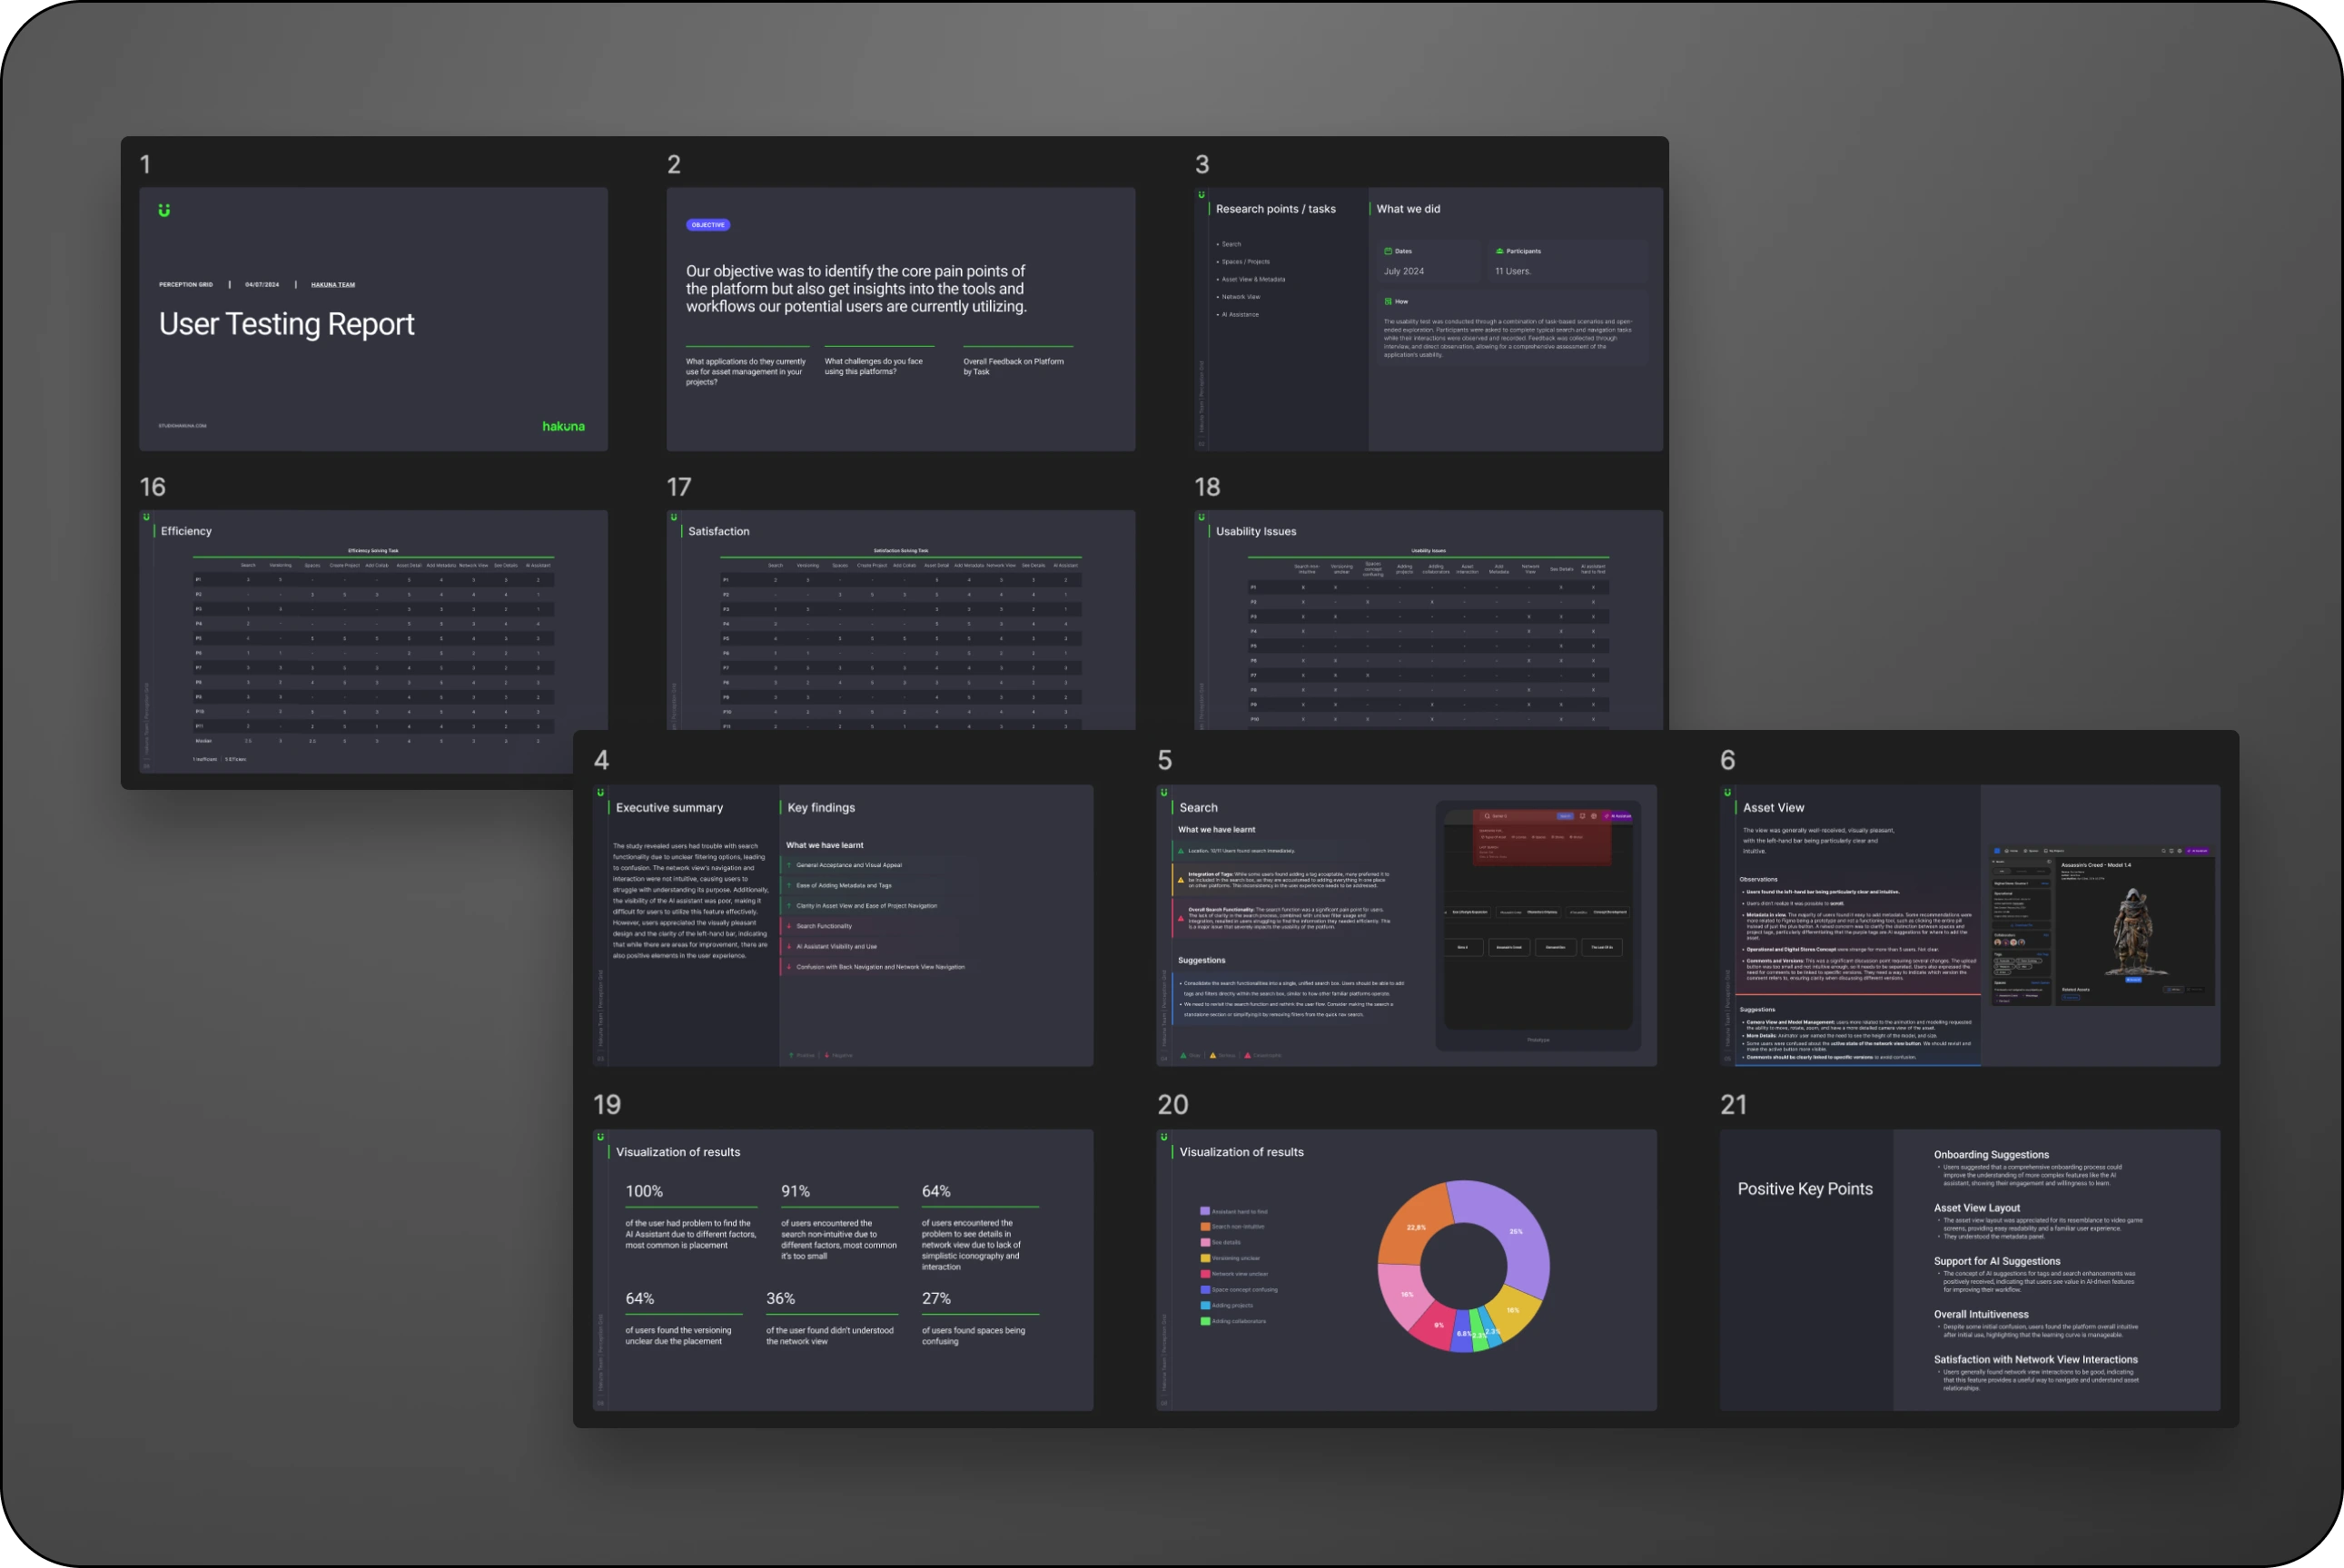Click the What we did heading
2344x1568 pixels.
pyautogui.click(x=1408, y=209)
